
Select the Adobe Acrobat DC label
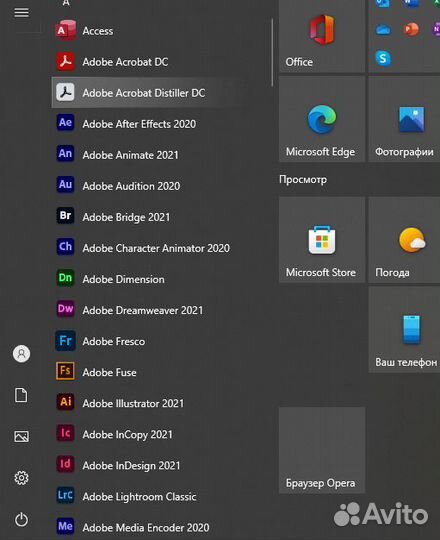[125, 62]
